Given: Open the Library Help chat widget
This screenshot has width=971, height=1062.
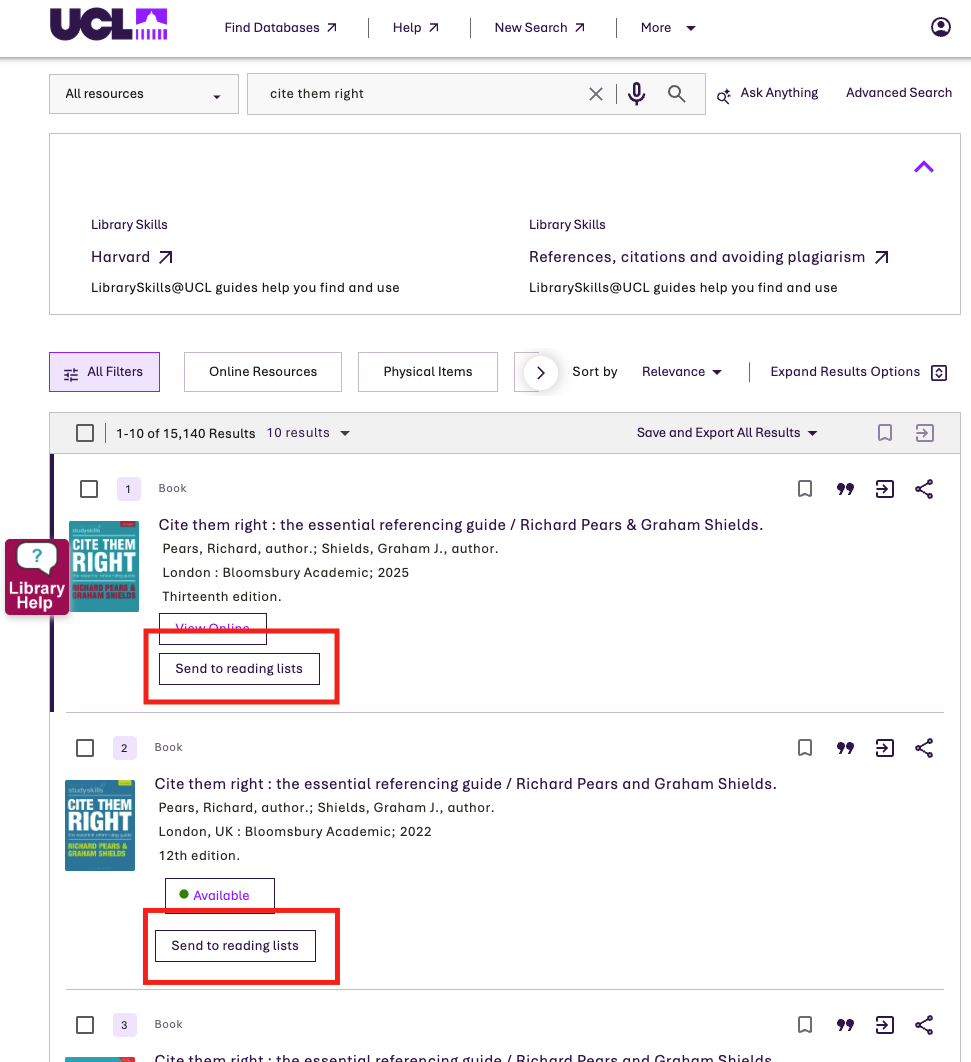Looking at the screenshot, I should 37,577.
